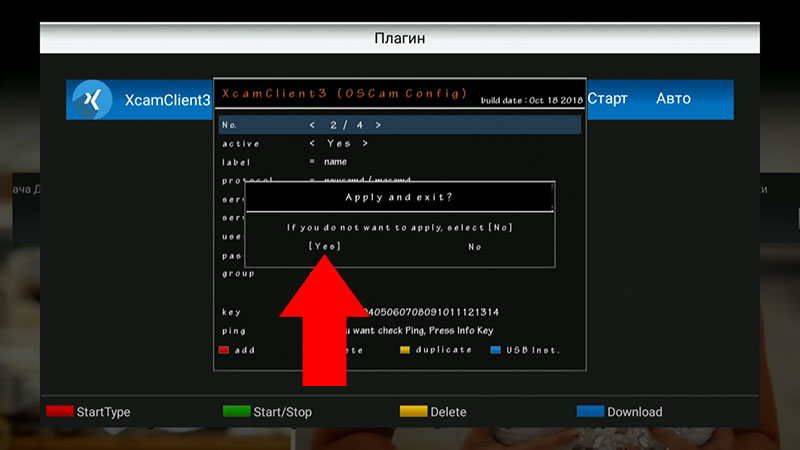This screenshot has width=800, height=450.
Task: Go to next server with No. right arrow
Action: [x=378, y=125]
